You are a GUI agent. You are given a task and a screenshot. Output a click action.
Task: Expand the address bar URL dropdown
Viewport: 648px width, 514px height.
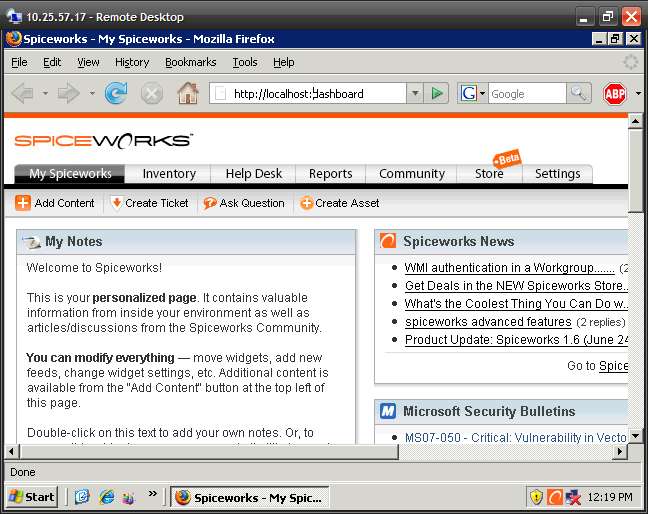pyautogui.click(x=415, y=93)
